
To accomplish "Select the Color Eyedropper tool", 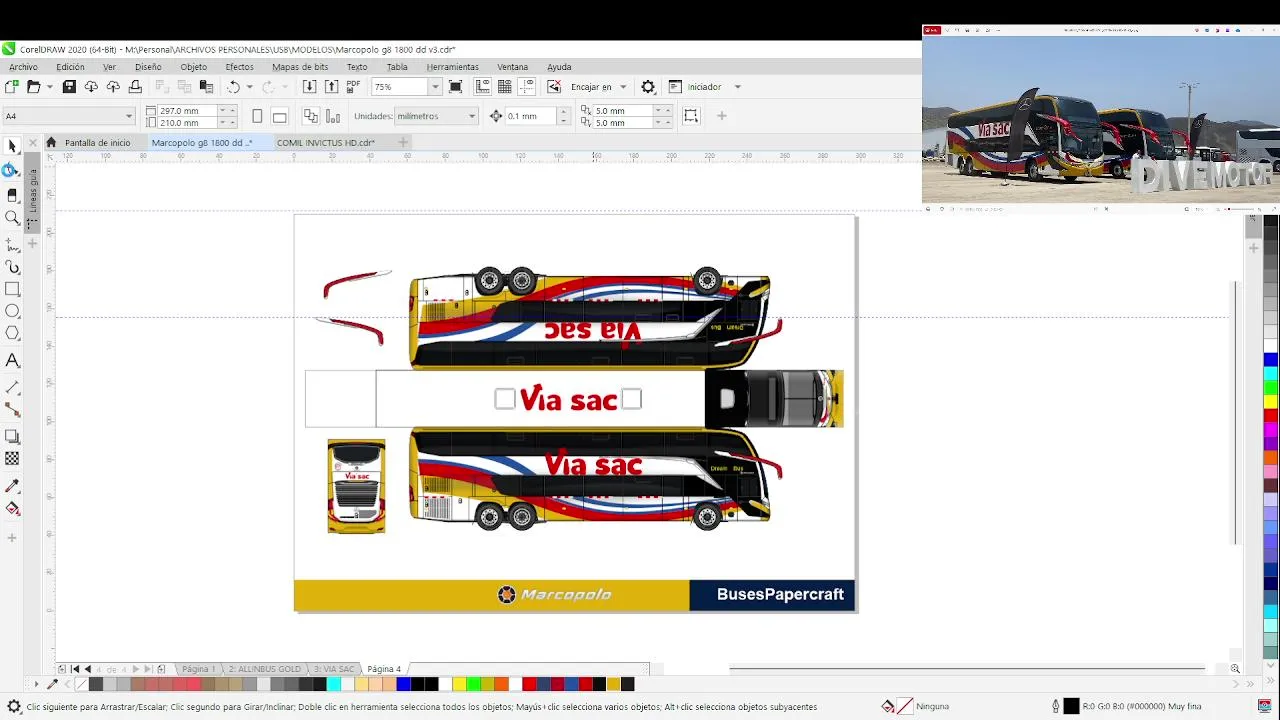I will 12,485.
